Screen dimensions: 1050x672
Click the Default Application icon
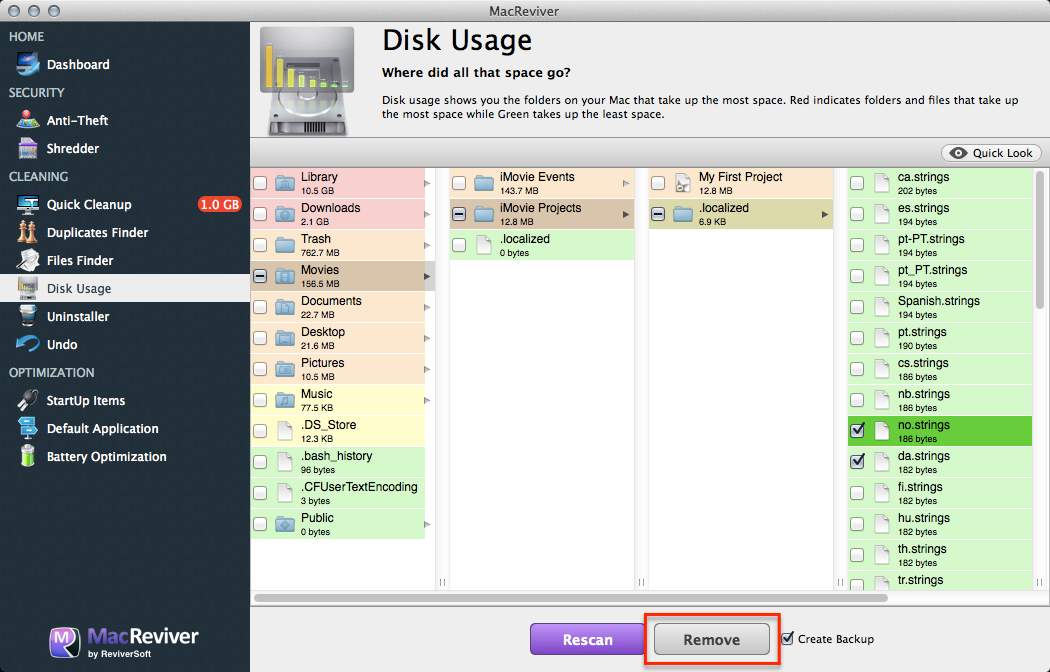pyautogui.click(x=28, y=428)
